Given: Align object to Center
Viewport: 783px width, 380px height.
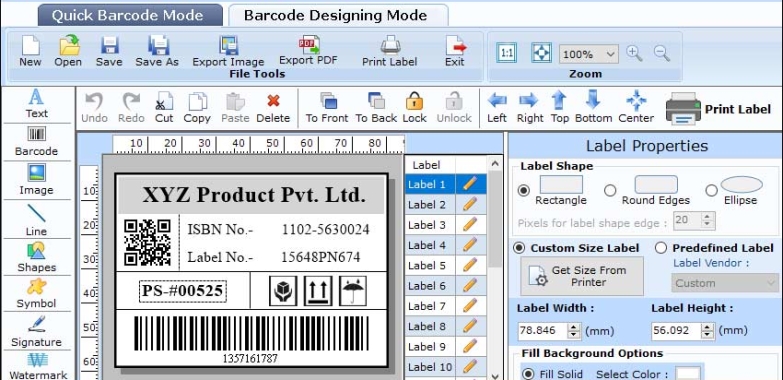Looking at the screenshot, I should pos(636,108).
